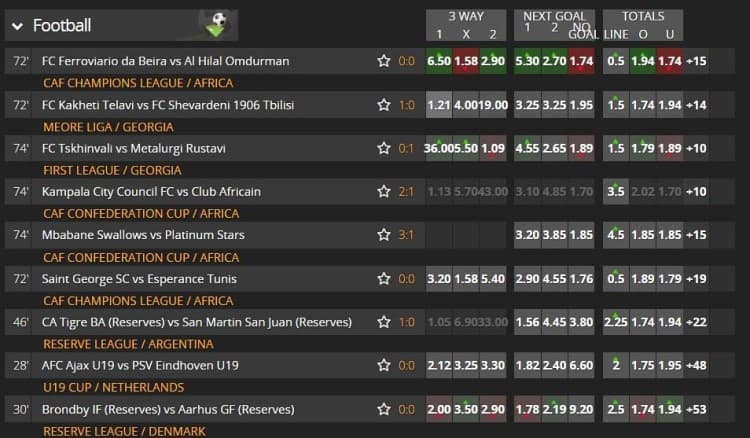Open Meore Liga / Georgia league link
This screenshot has width=750, height=438.
pos(109,127)
